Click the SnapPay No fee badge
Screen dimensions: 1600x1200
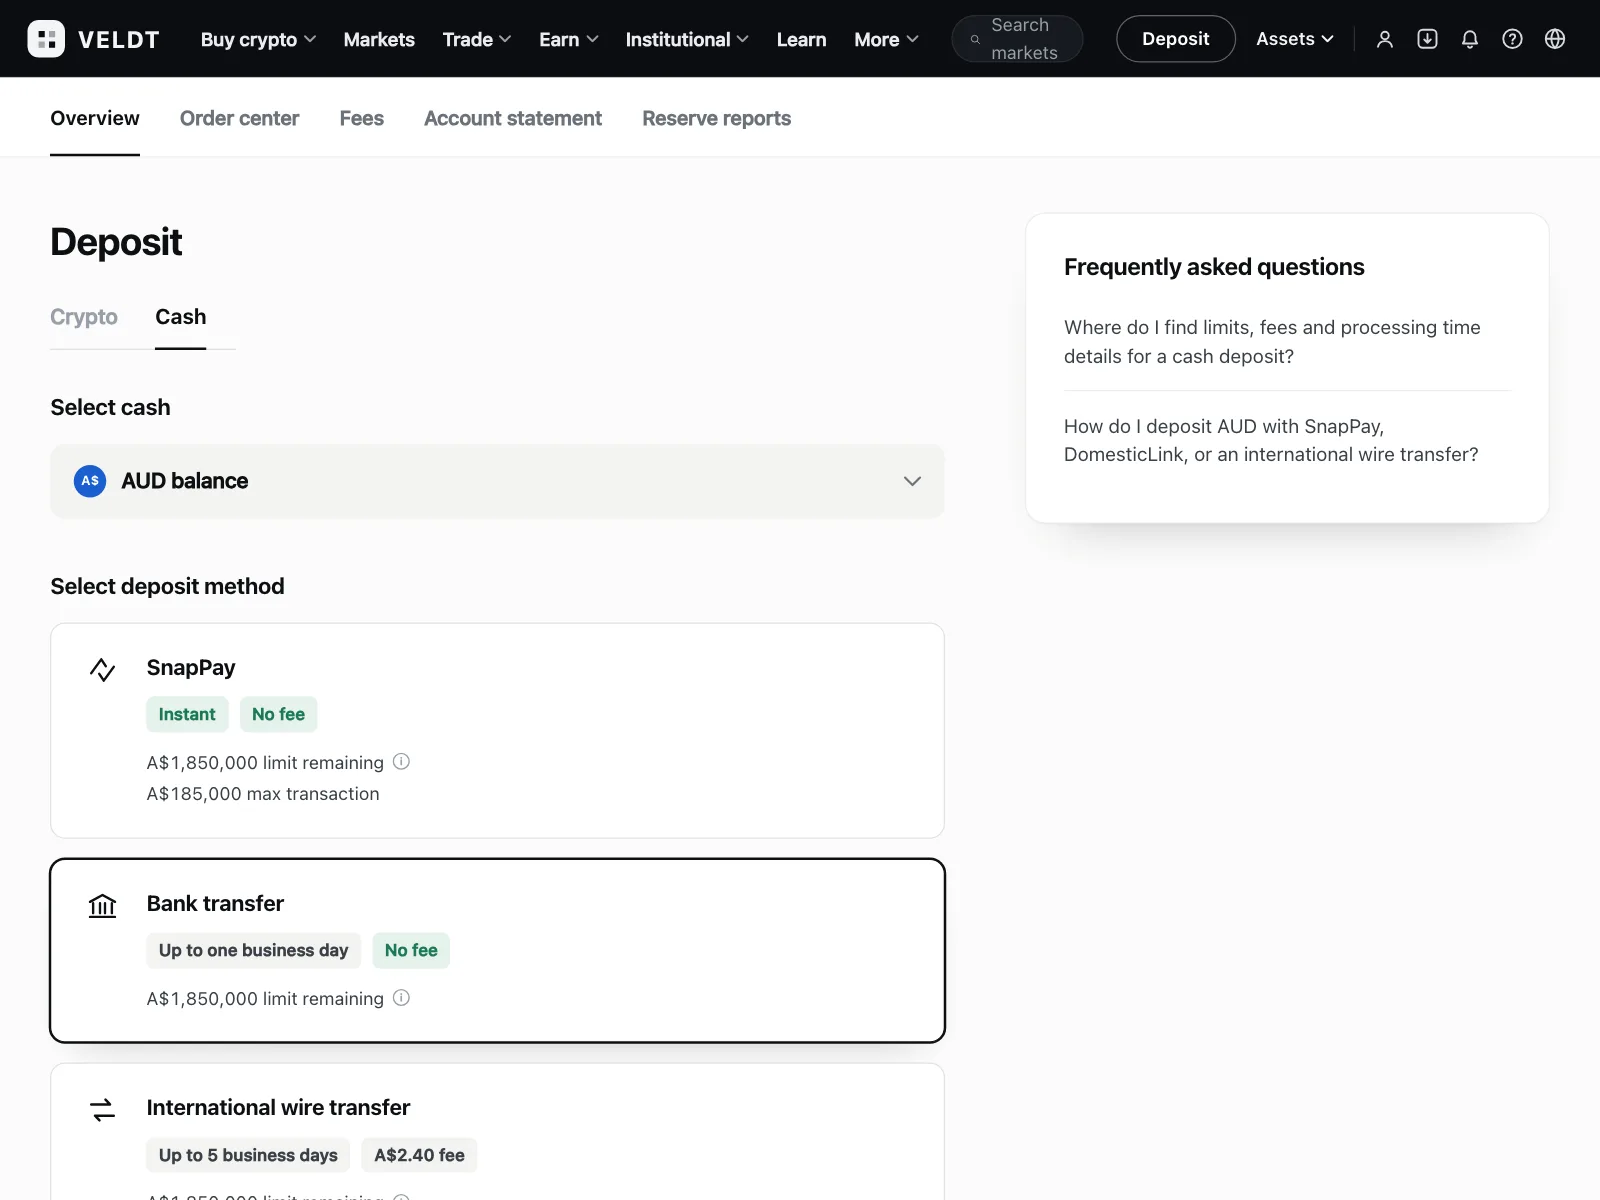point(279,714)
